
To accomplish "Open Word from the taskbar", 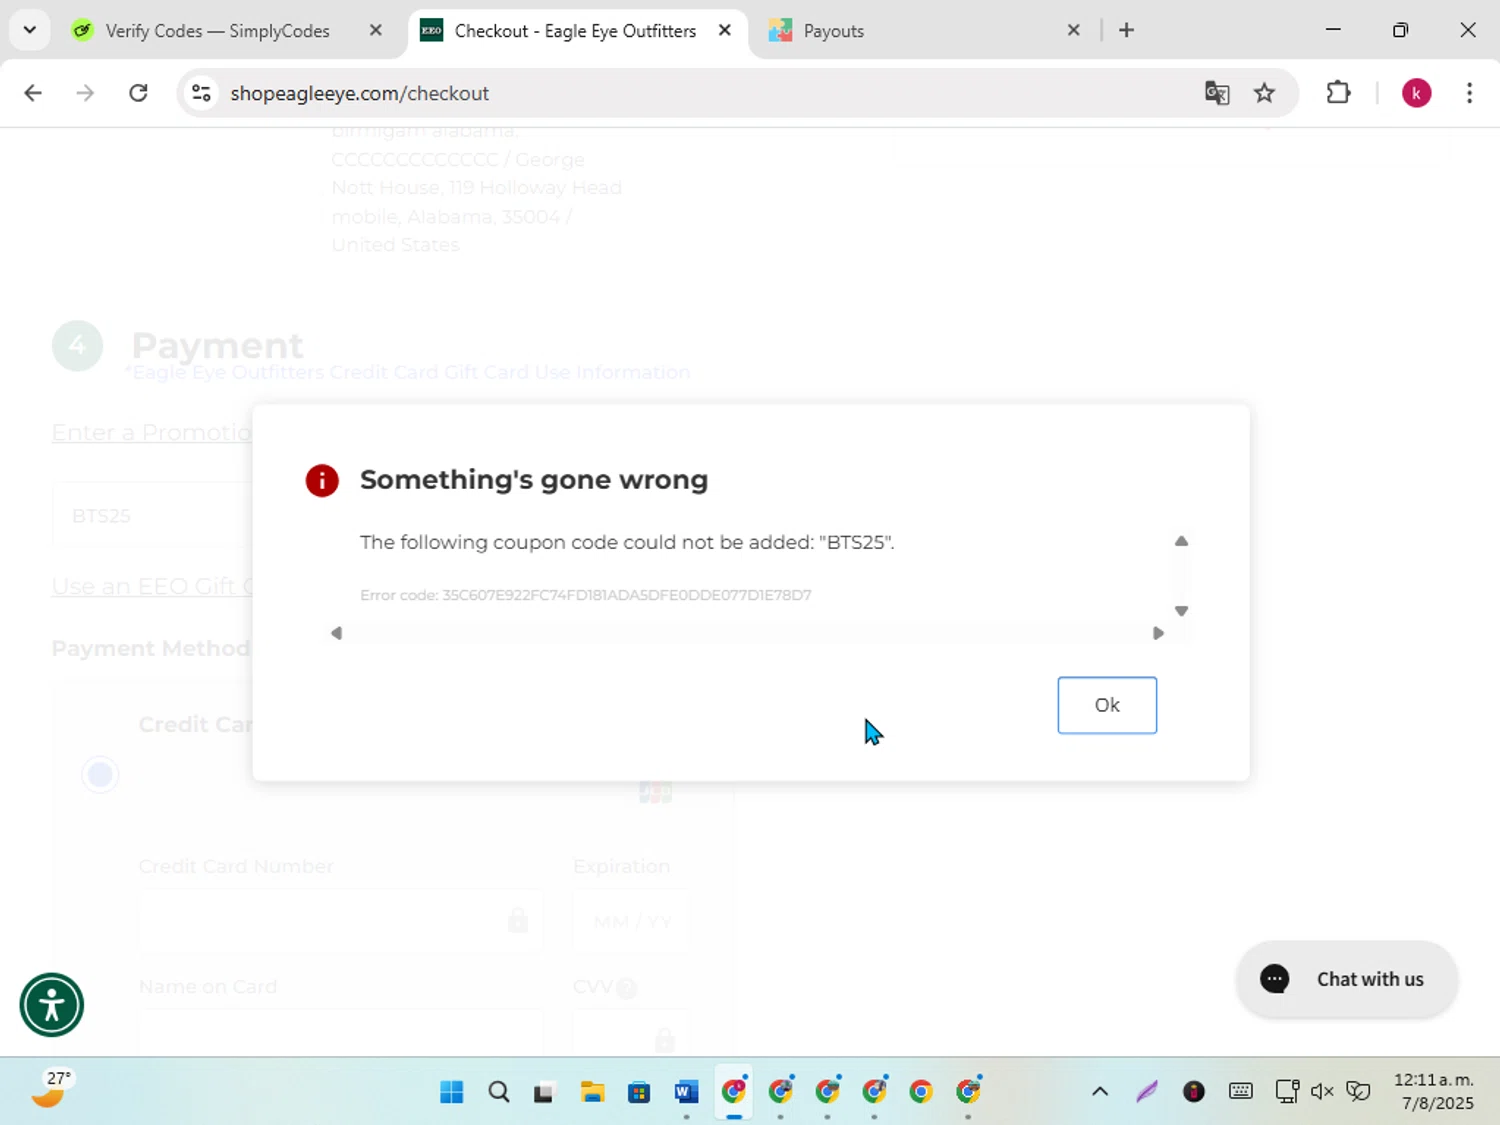I will pos(686,1092).
